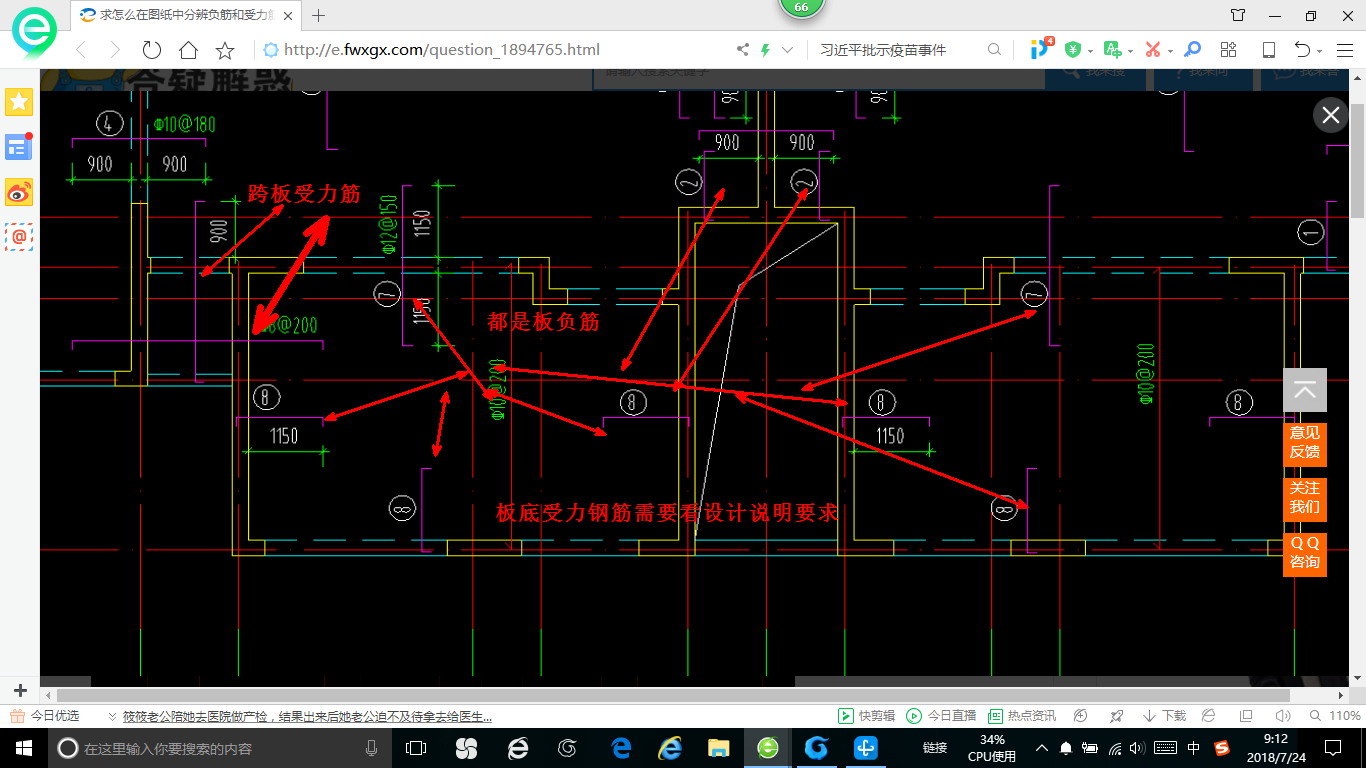Click the split window icon in status bar

pyautogui.click(x=1245, y=716)
